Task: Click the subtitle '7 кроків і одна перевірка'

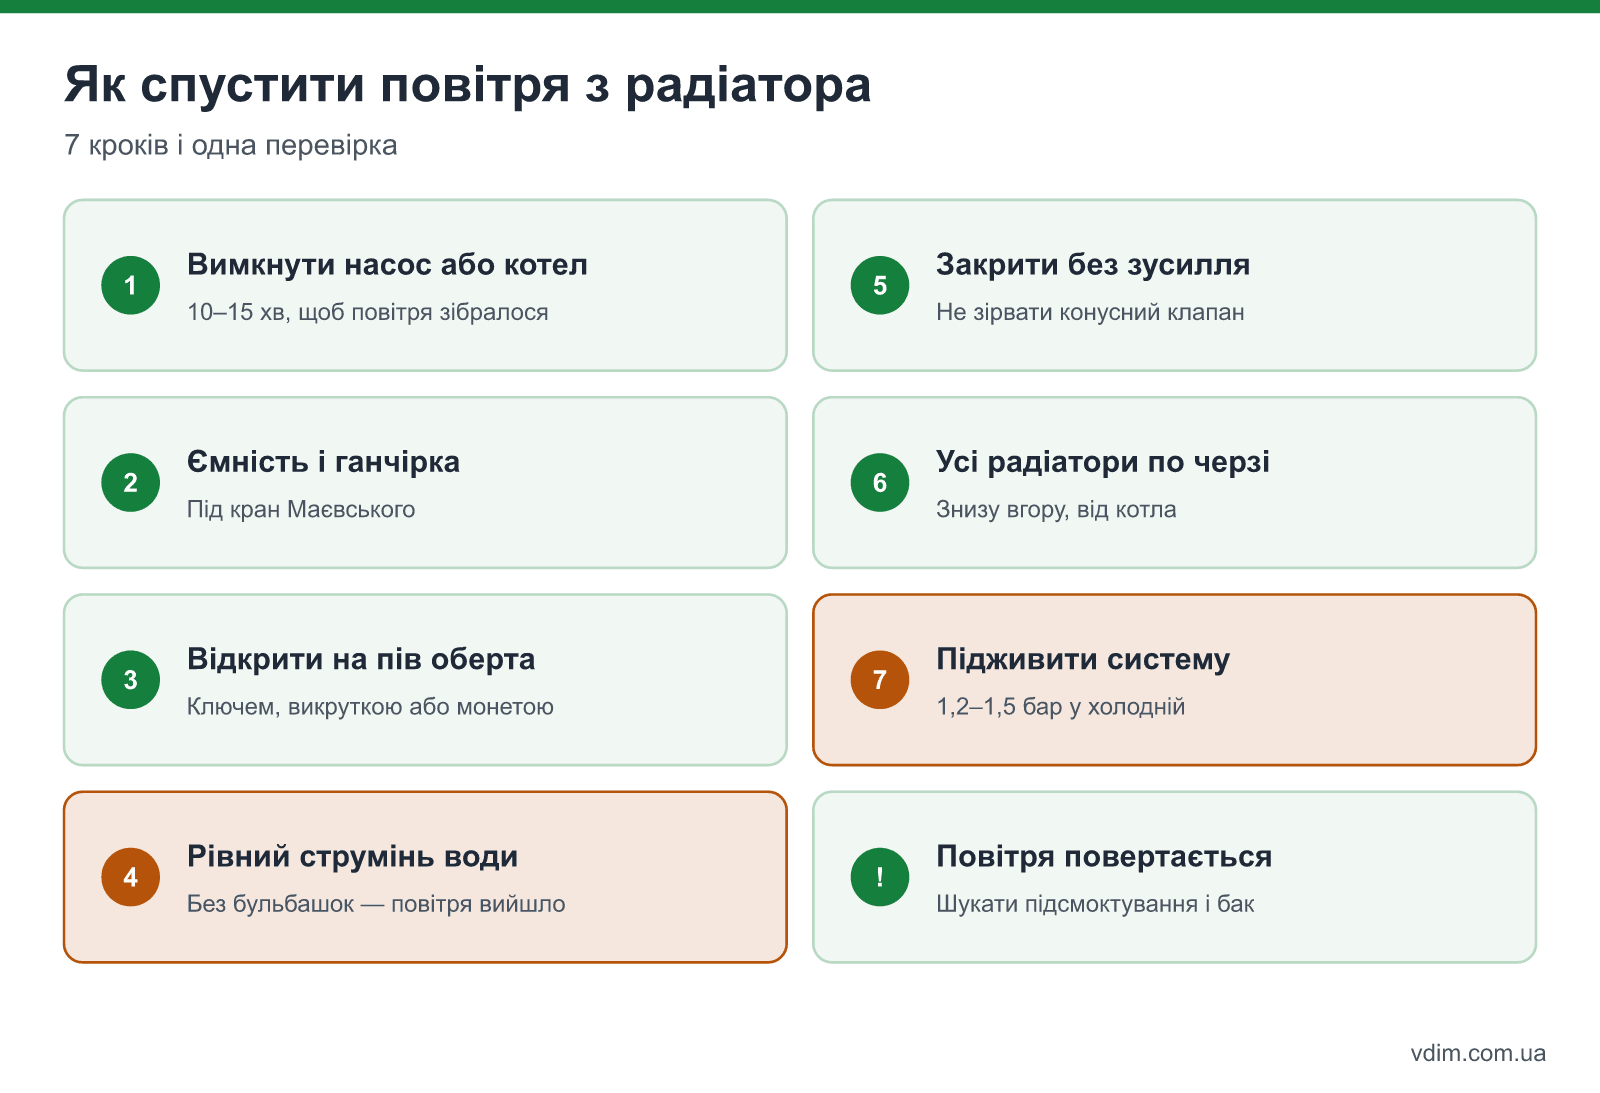Action: [x=231, y=145]
